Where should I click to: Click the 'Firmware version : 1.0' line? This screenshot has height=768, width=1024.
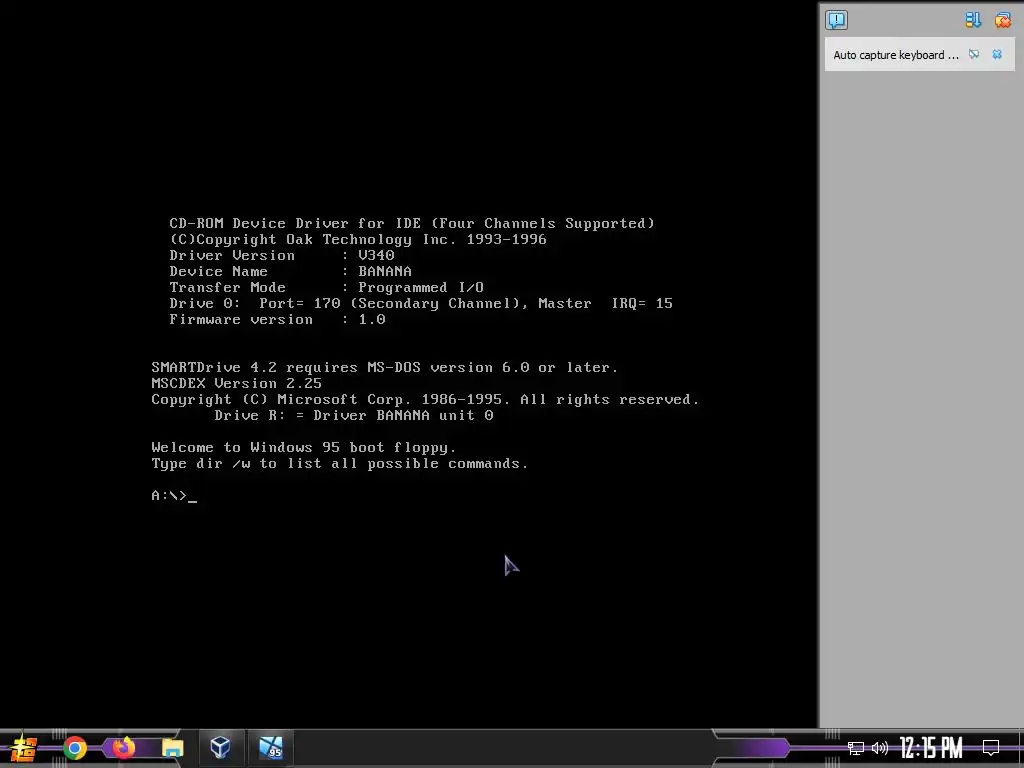[x=278, y=319]
